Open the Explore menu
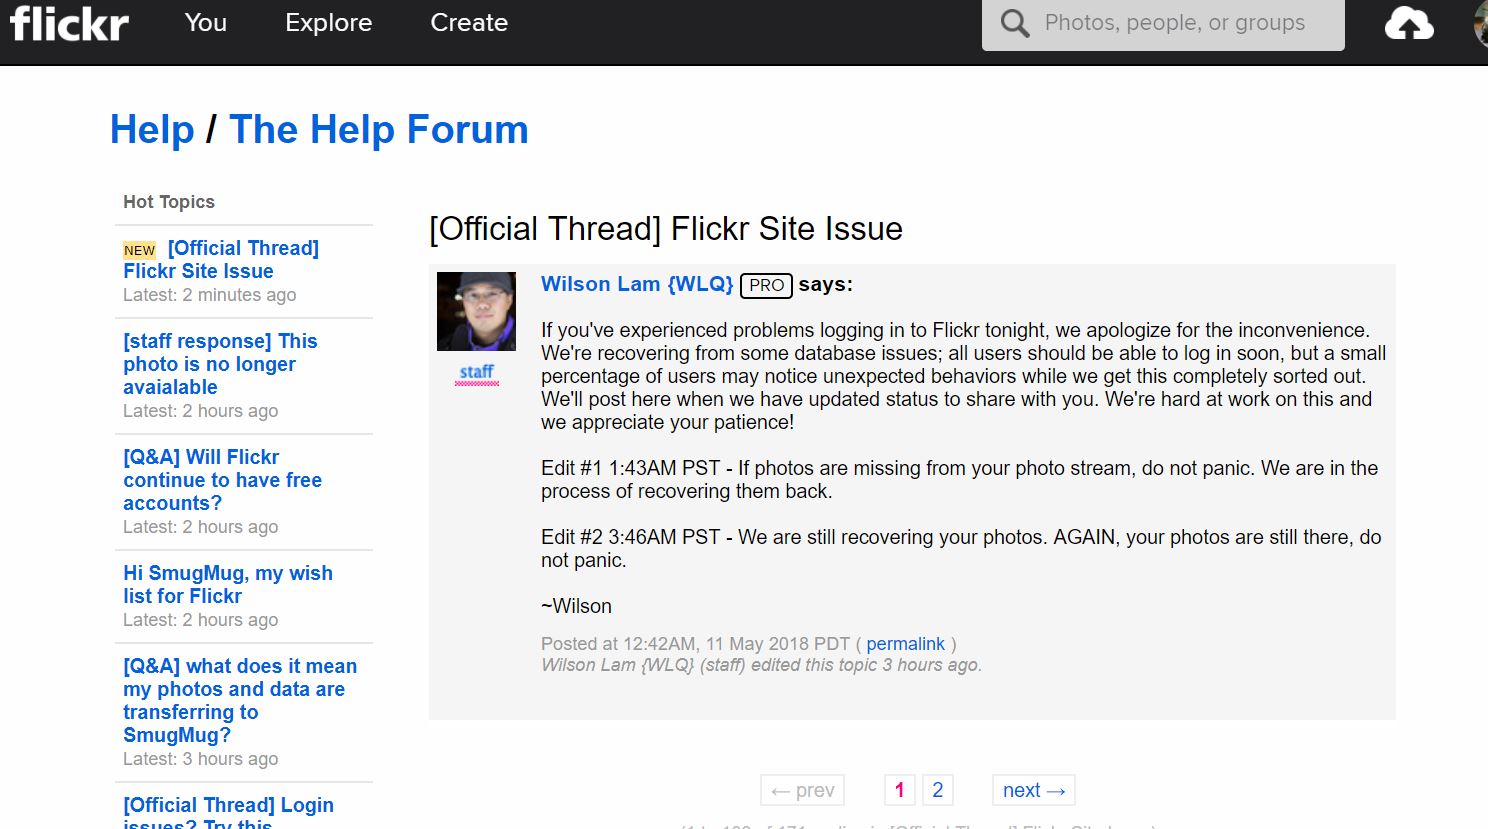The image size is (1488, 829). 329,22
